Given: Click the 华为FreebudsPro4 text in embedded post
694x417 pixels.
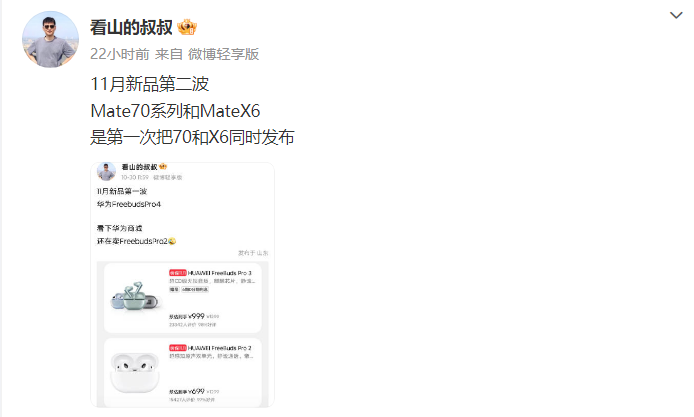Looking at the screenshot, I should [x=129, y=204].
